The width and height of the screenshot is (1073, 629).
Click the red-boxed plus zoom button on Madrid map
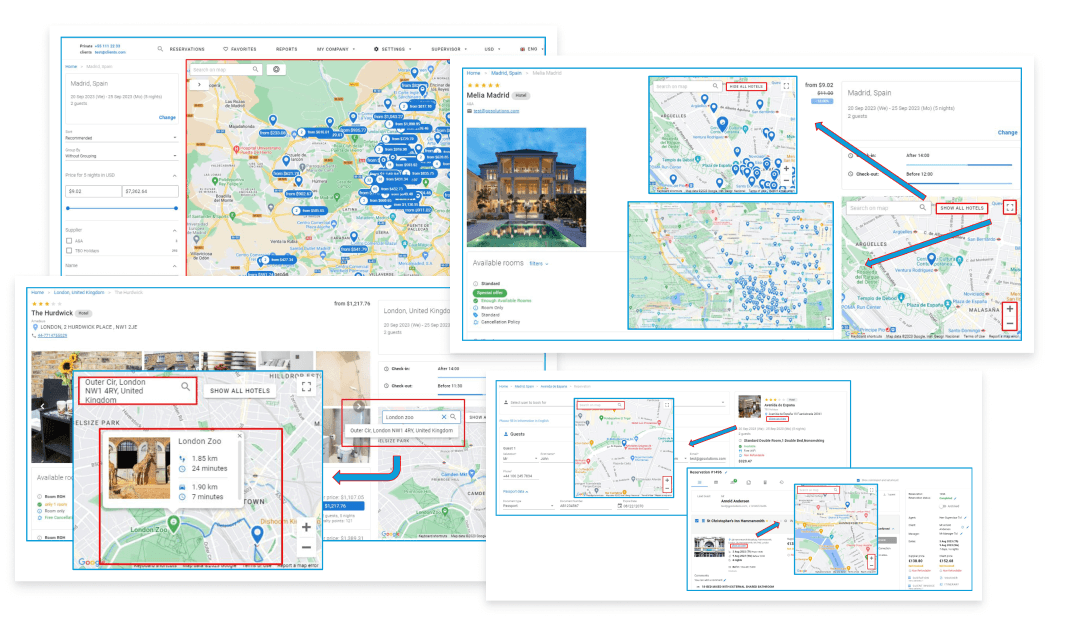(1010, 310)
